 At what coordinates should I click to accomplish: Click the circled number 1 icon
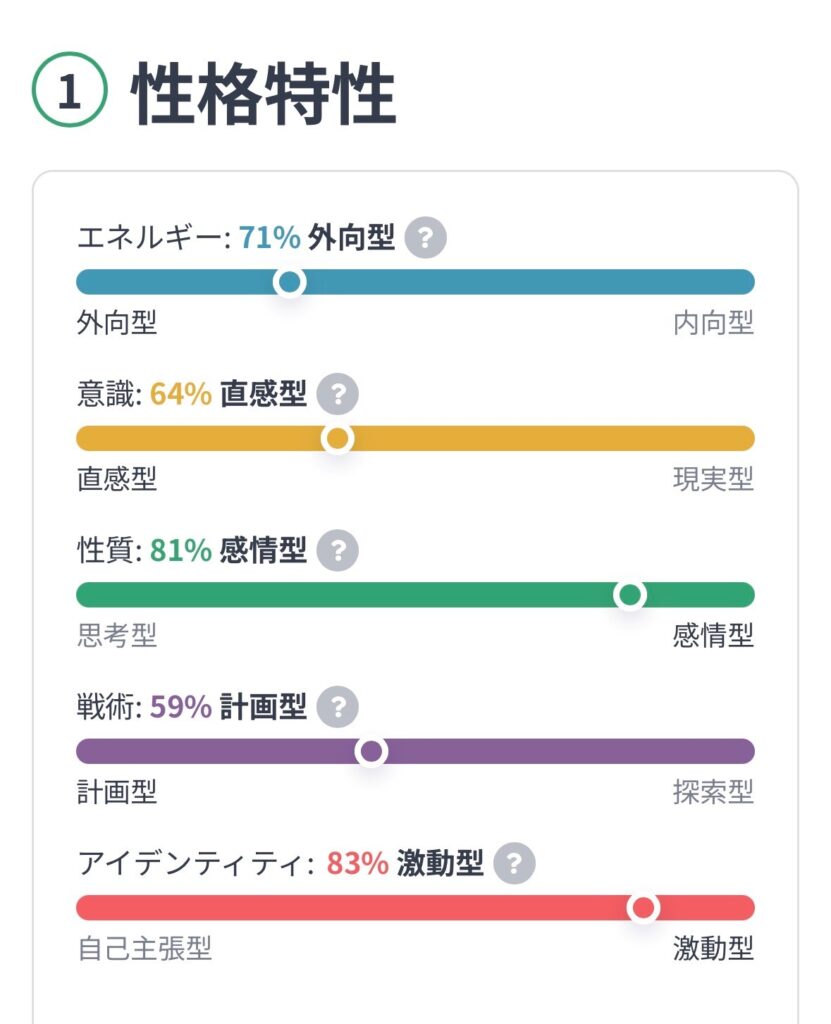point(69,94)
